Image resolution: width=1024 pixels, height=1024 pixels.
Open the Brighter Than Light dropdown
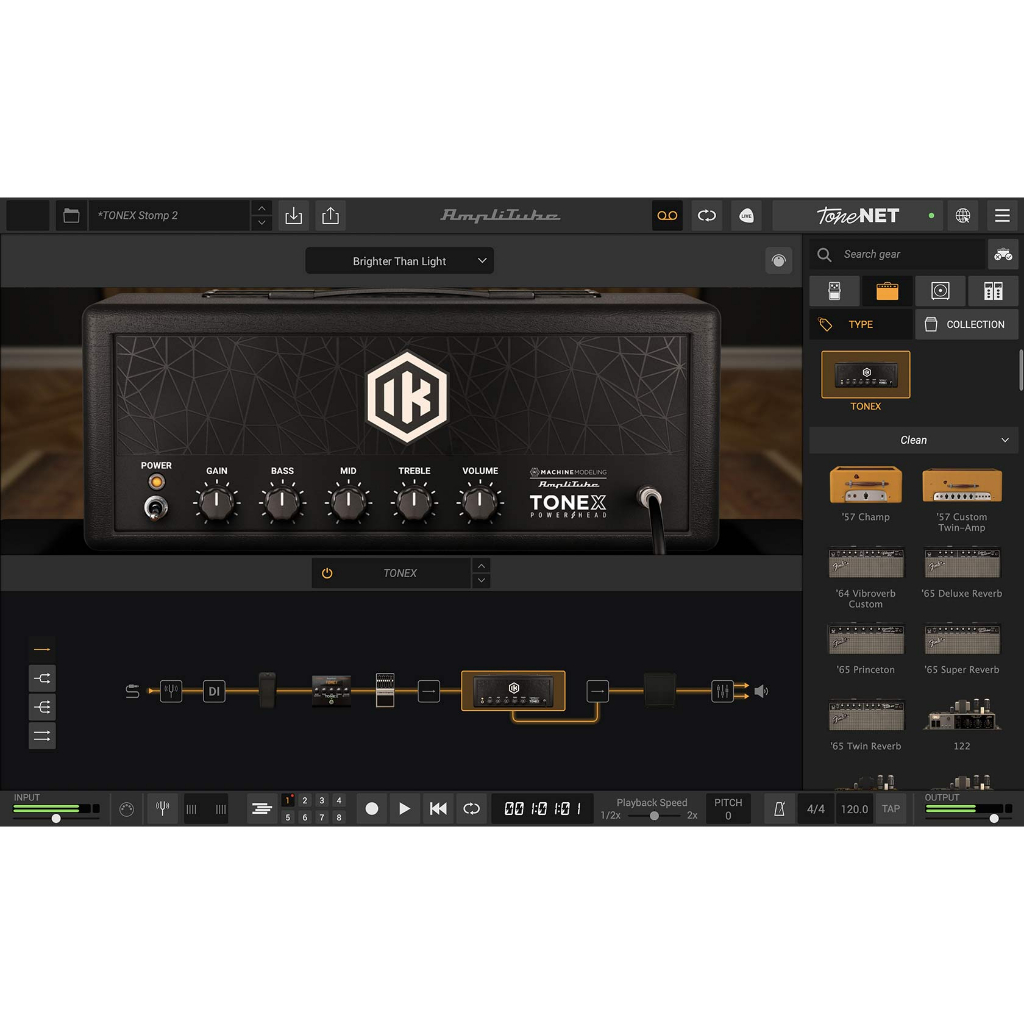pos(399,261)
